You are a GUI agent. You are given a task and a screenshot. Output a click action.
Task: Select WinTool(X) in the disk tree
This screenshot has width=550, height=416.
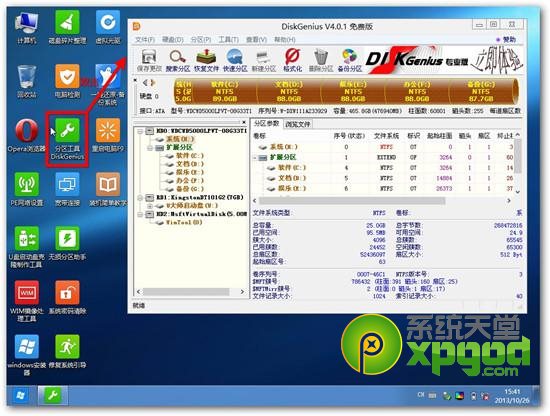click(x=183, y=222)
